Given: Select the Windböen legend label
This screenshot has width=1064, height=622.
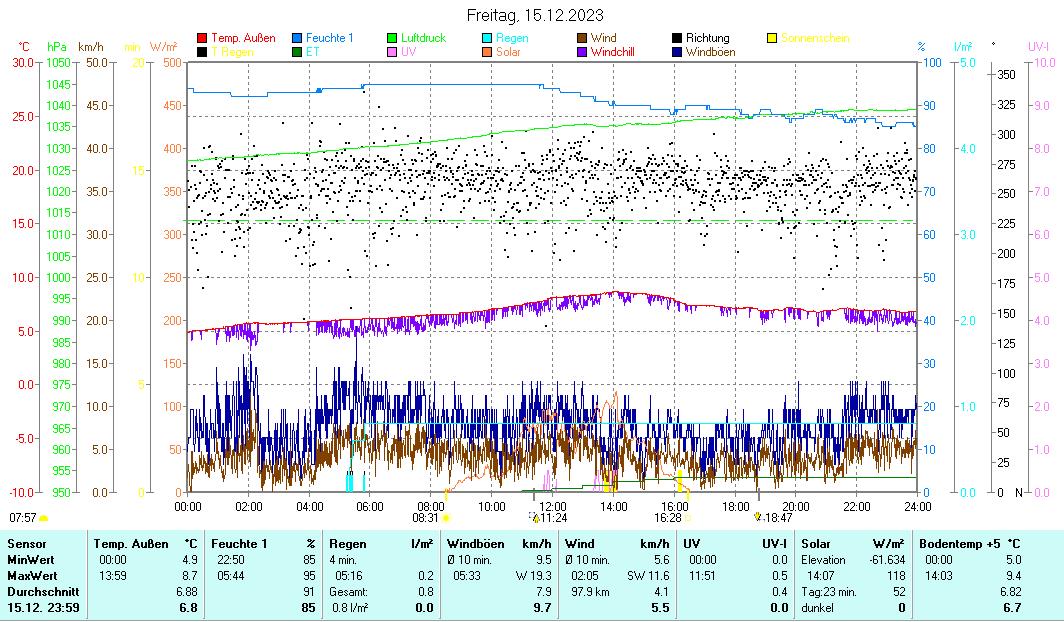Looking at the screenshot, I should 711,52.
